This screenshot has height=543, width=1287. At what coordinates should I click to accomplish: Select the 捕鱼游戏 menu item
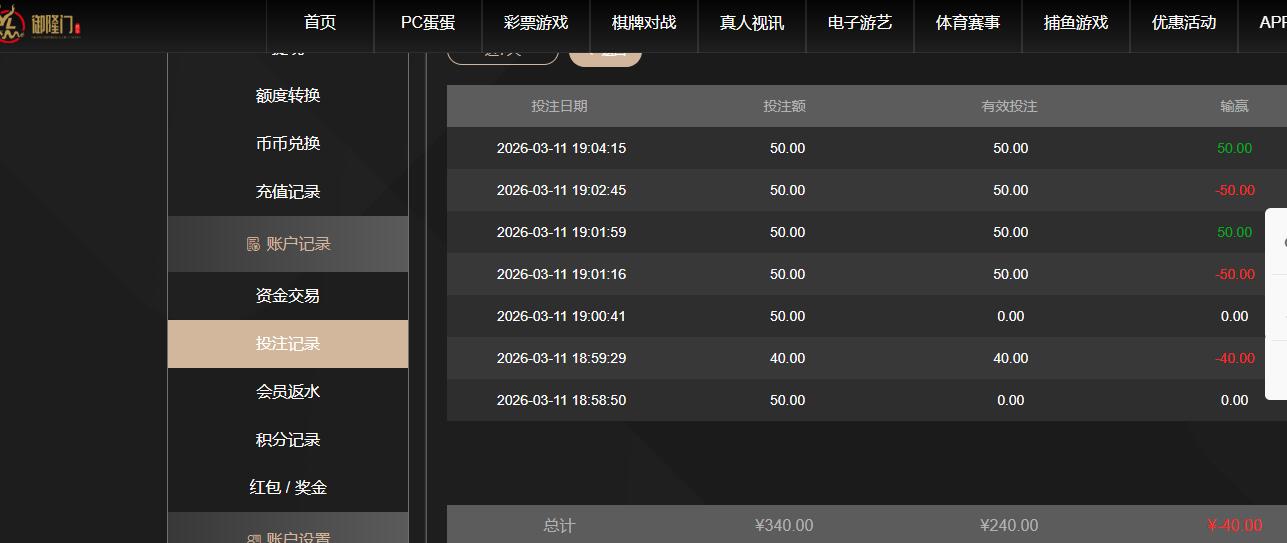pyautogui.click(x=1076, y=23)
